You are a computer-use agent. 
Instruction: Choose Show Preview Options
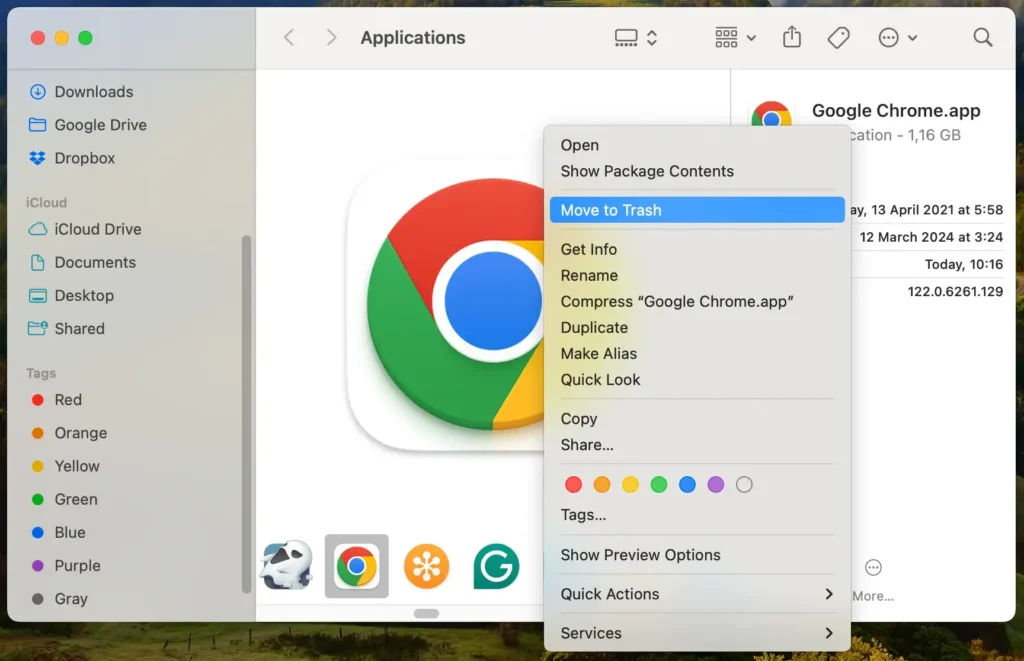tap(697, 555)
